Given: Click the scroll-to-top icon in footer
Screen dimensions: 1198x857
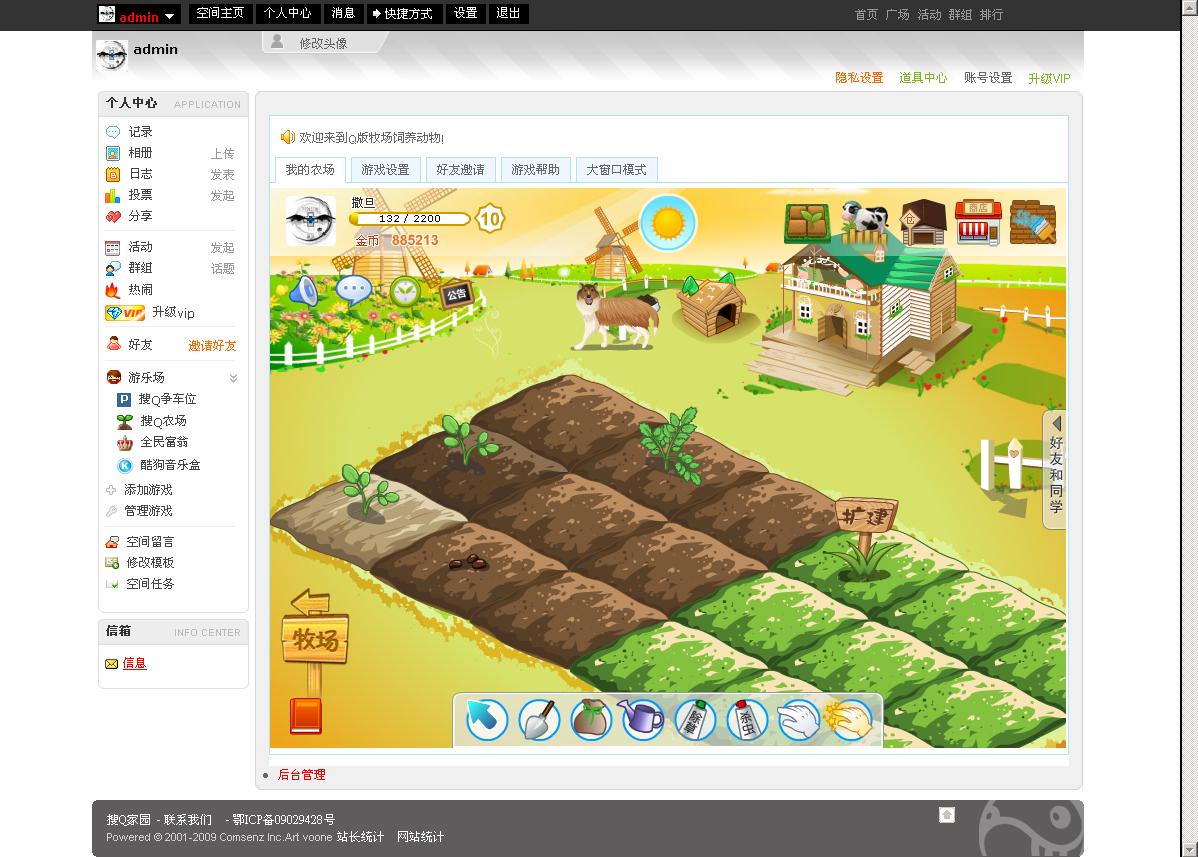Looking at the screenshot, I should pyautogui.click(x=947, y=815).
